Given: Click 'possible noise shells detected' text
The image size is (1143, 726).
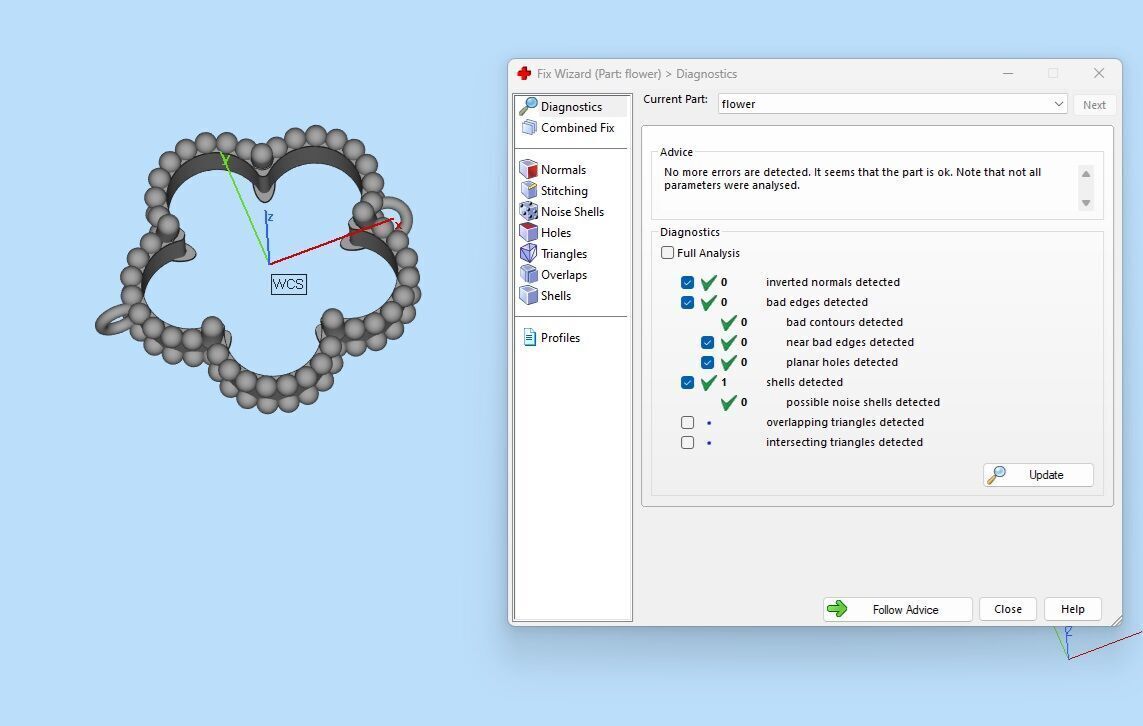Looking at the screenshot, I should pyautogui.click(x=862, y=402).
